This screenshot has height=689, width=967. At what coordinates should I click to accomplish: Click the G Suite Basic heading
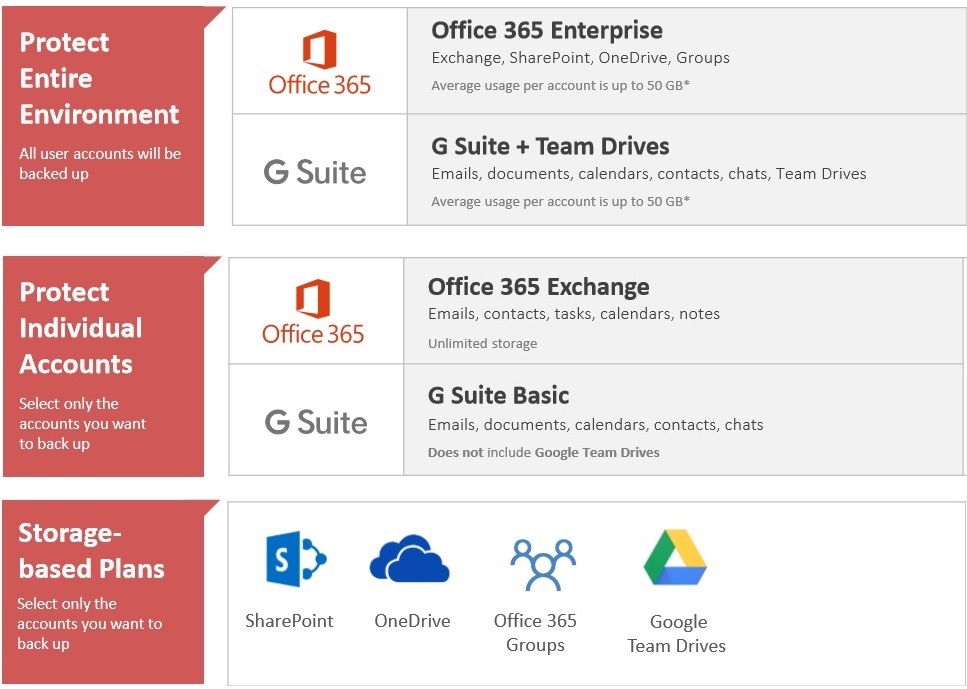click(498, 395)
